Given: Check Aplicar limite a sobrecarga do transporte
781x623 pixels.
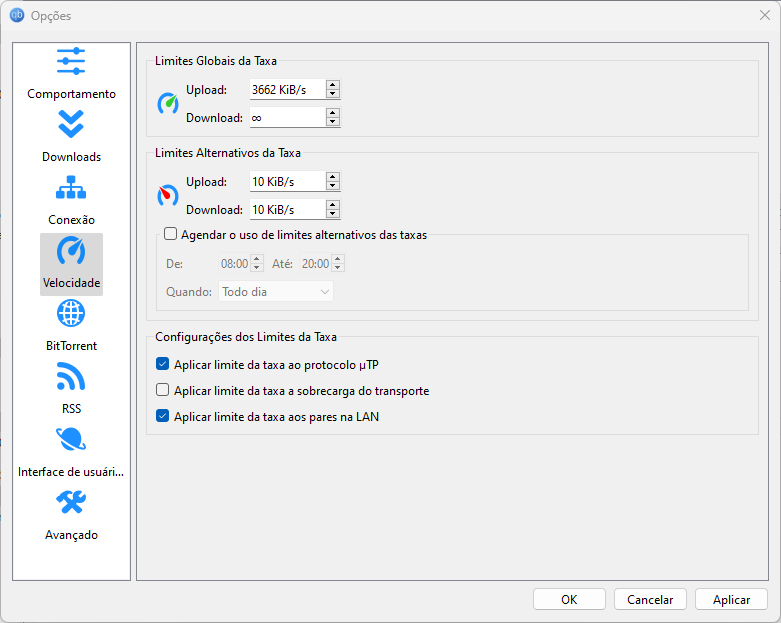Looking at the screenshot, I should pyautogui.click(x=162, y=390).
